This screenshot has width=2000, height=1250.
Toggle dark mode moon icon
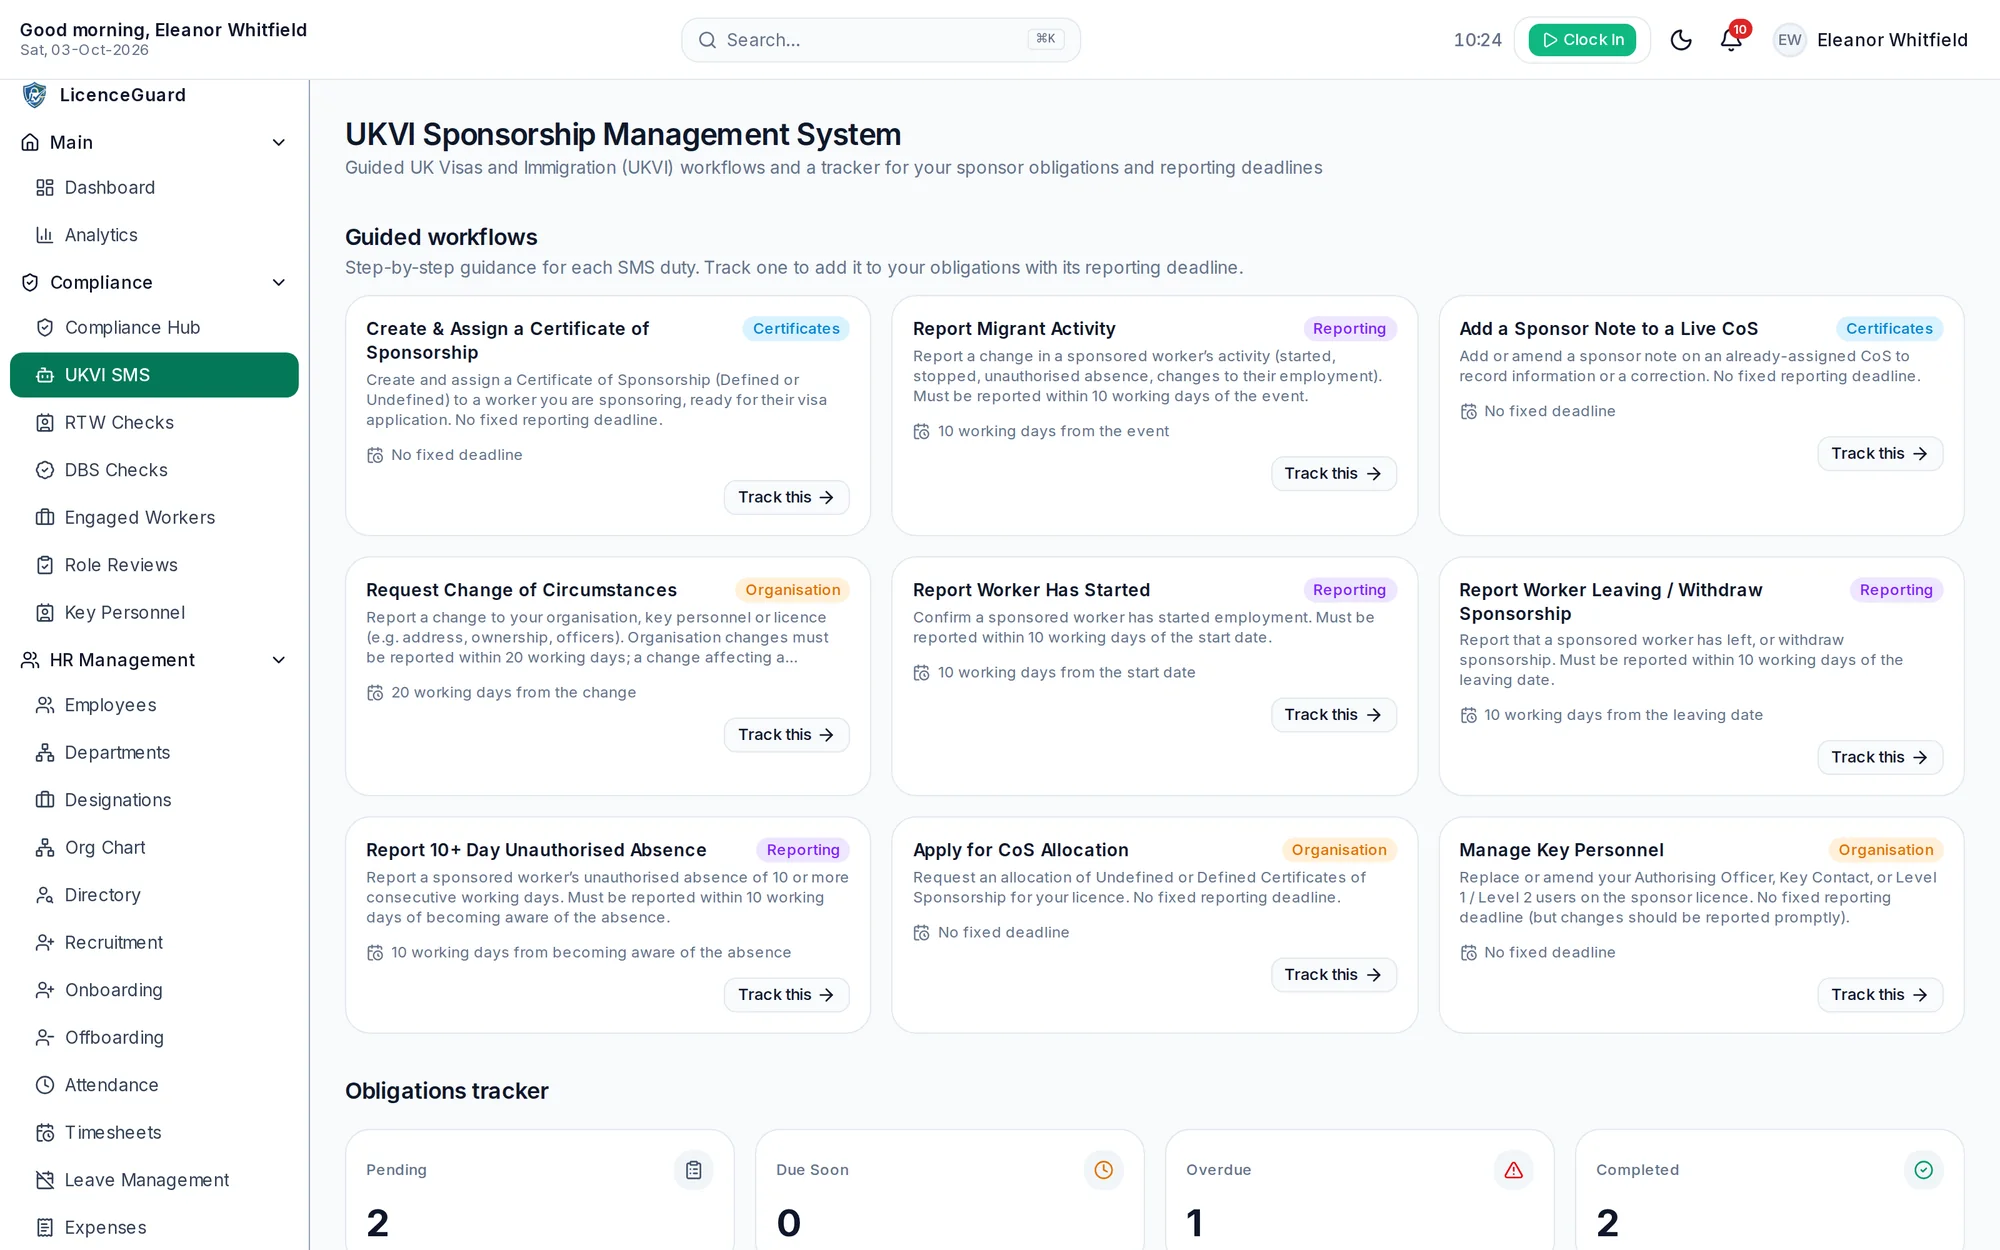[1681, 40]
